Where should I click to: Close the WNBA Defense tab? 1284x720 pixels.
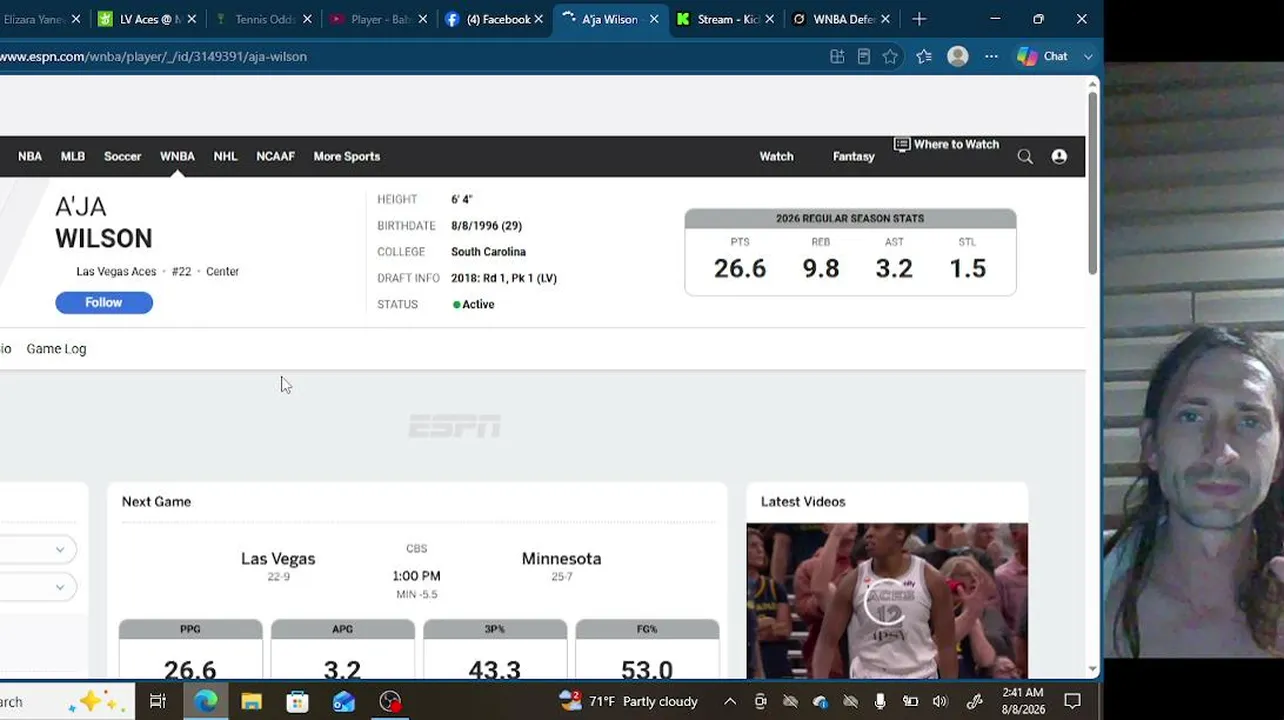click(x=885, y=19)
